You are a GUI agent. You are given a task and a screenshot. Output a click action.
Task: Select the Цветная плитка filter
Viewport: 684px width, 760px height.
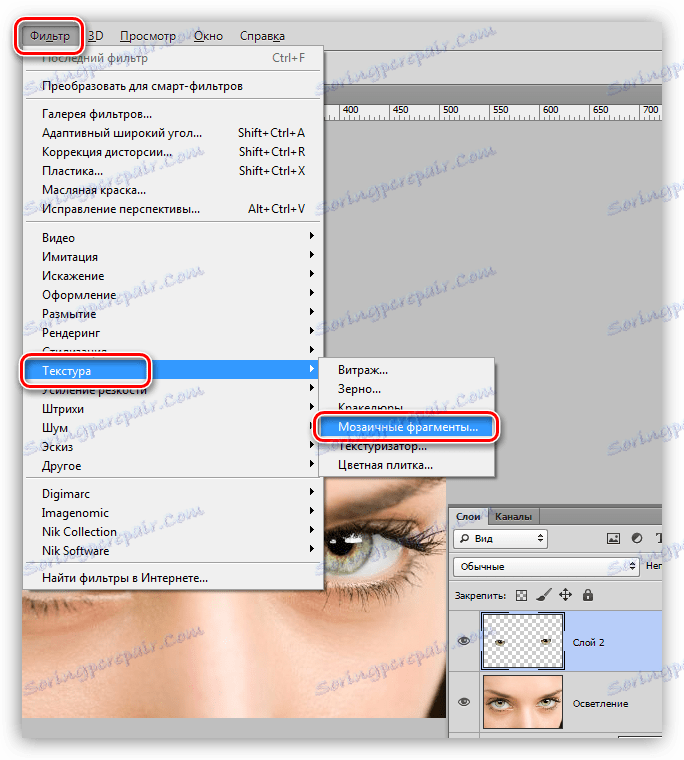pyautogui.click(x=406, y=465)
